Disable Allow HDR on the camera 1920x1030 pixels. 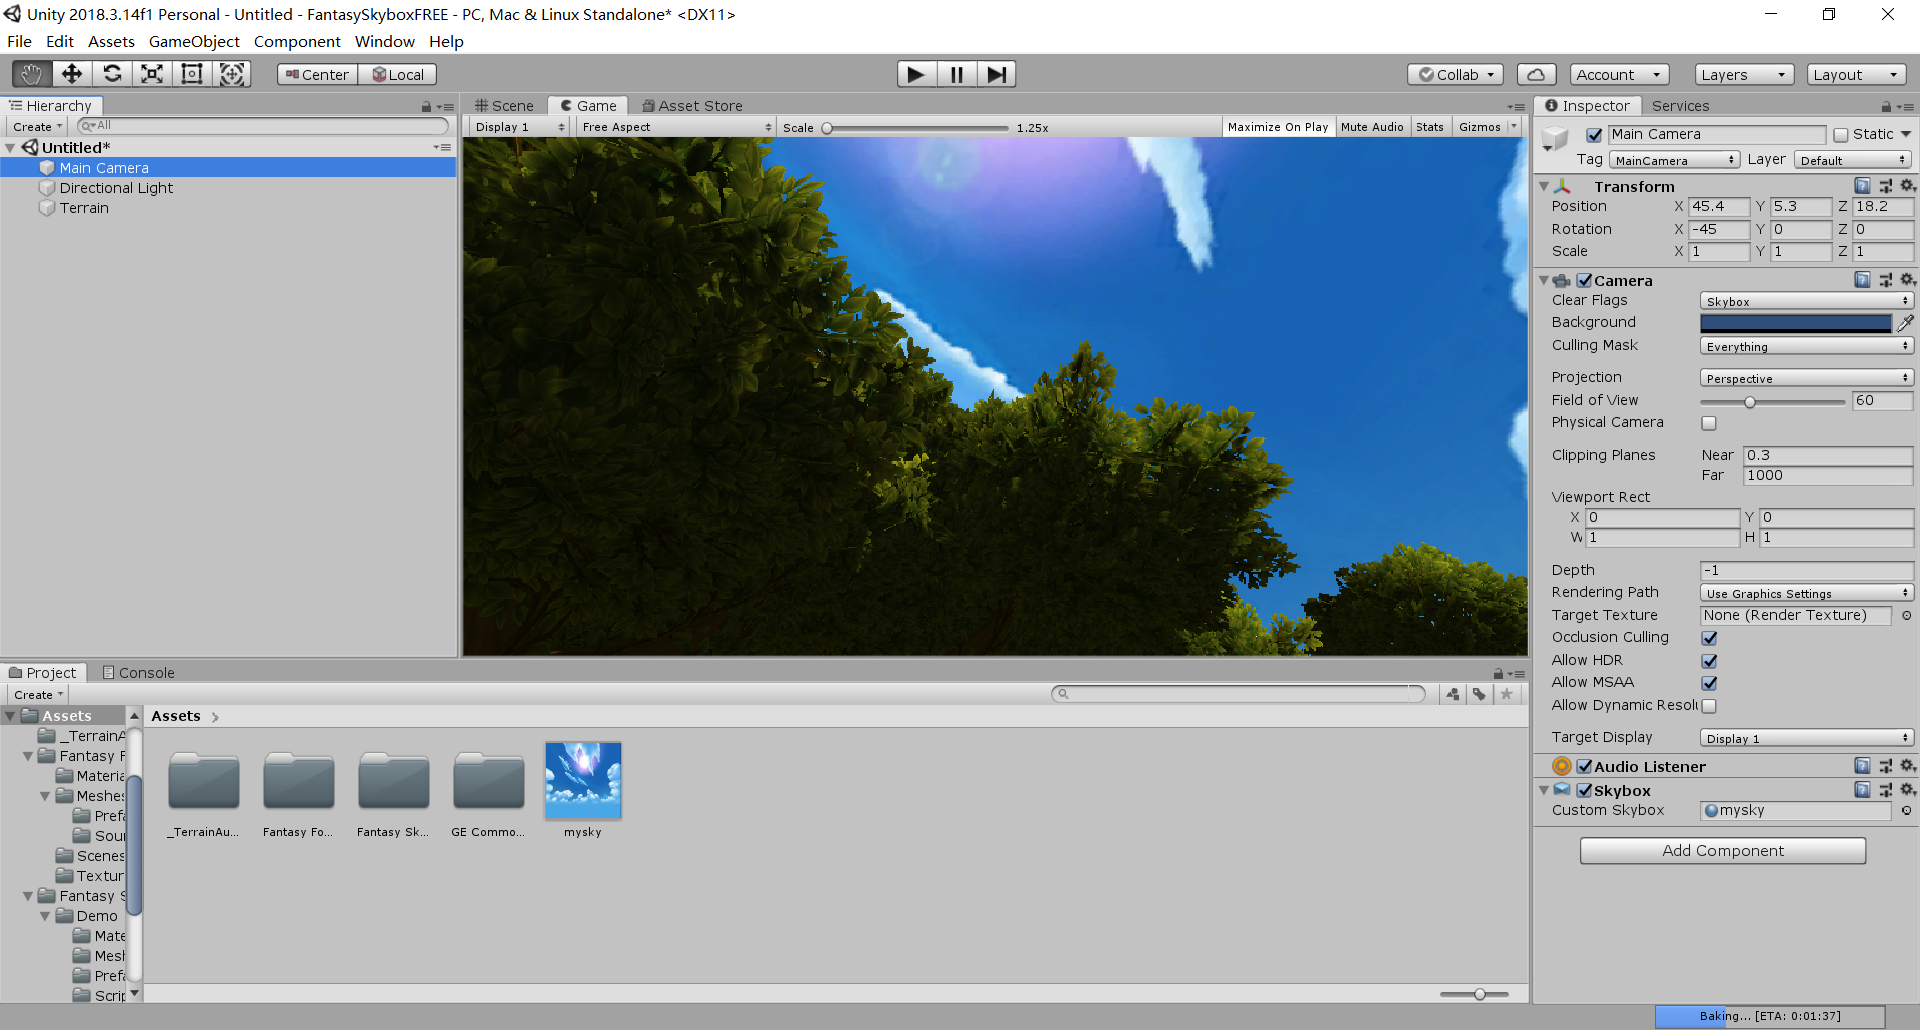pyautogui.click(x=1709, y=660)
